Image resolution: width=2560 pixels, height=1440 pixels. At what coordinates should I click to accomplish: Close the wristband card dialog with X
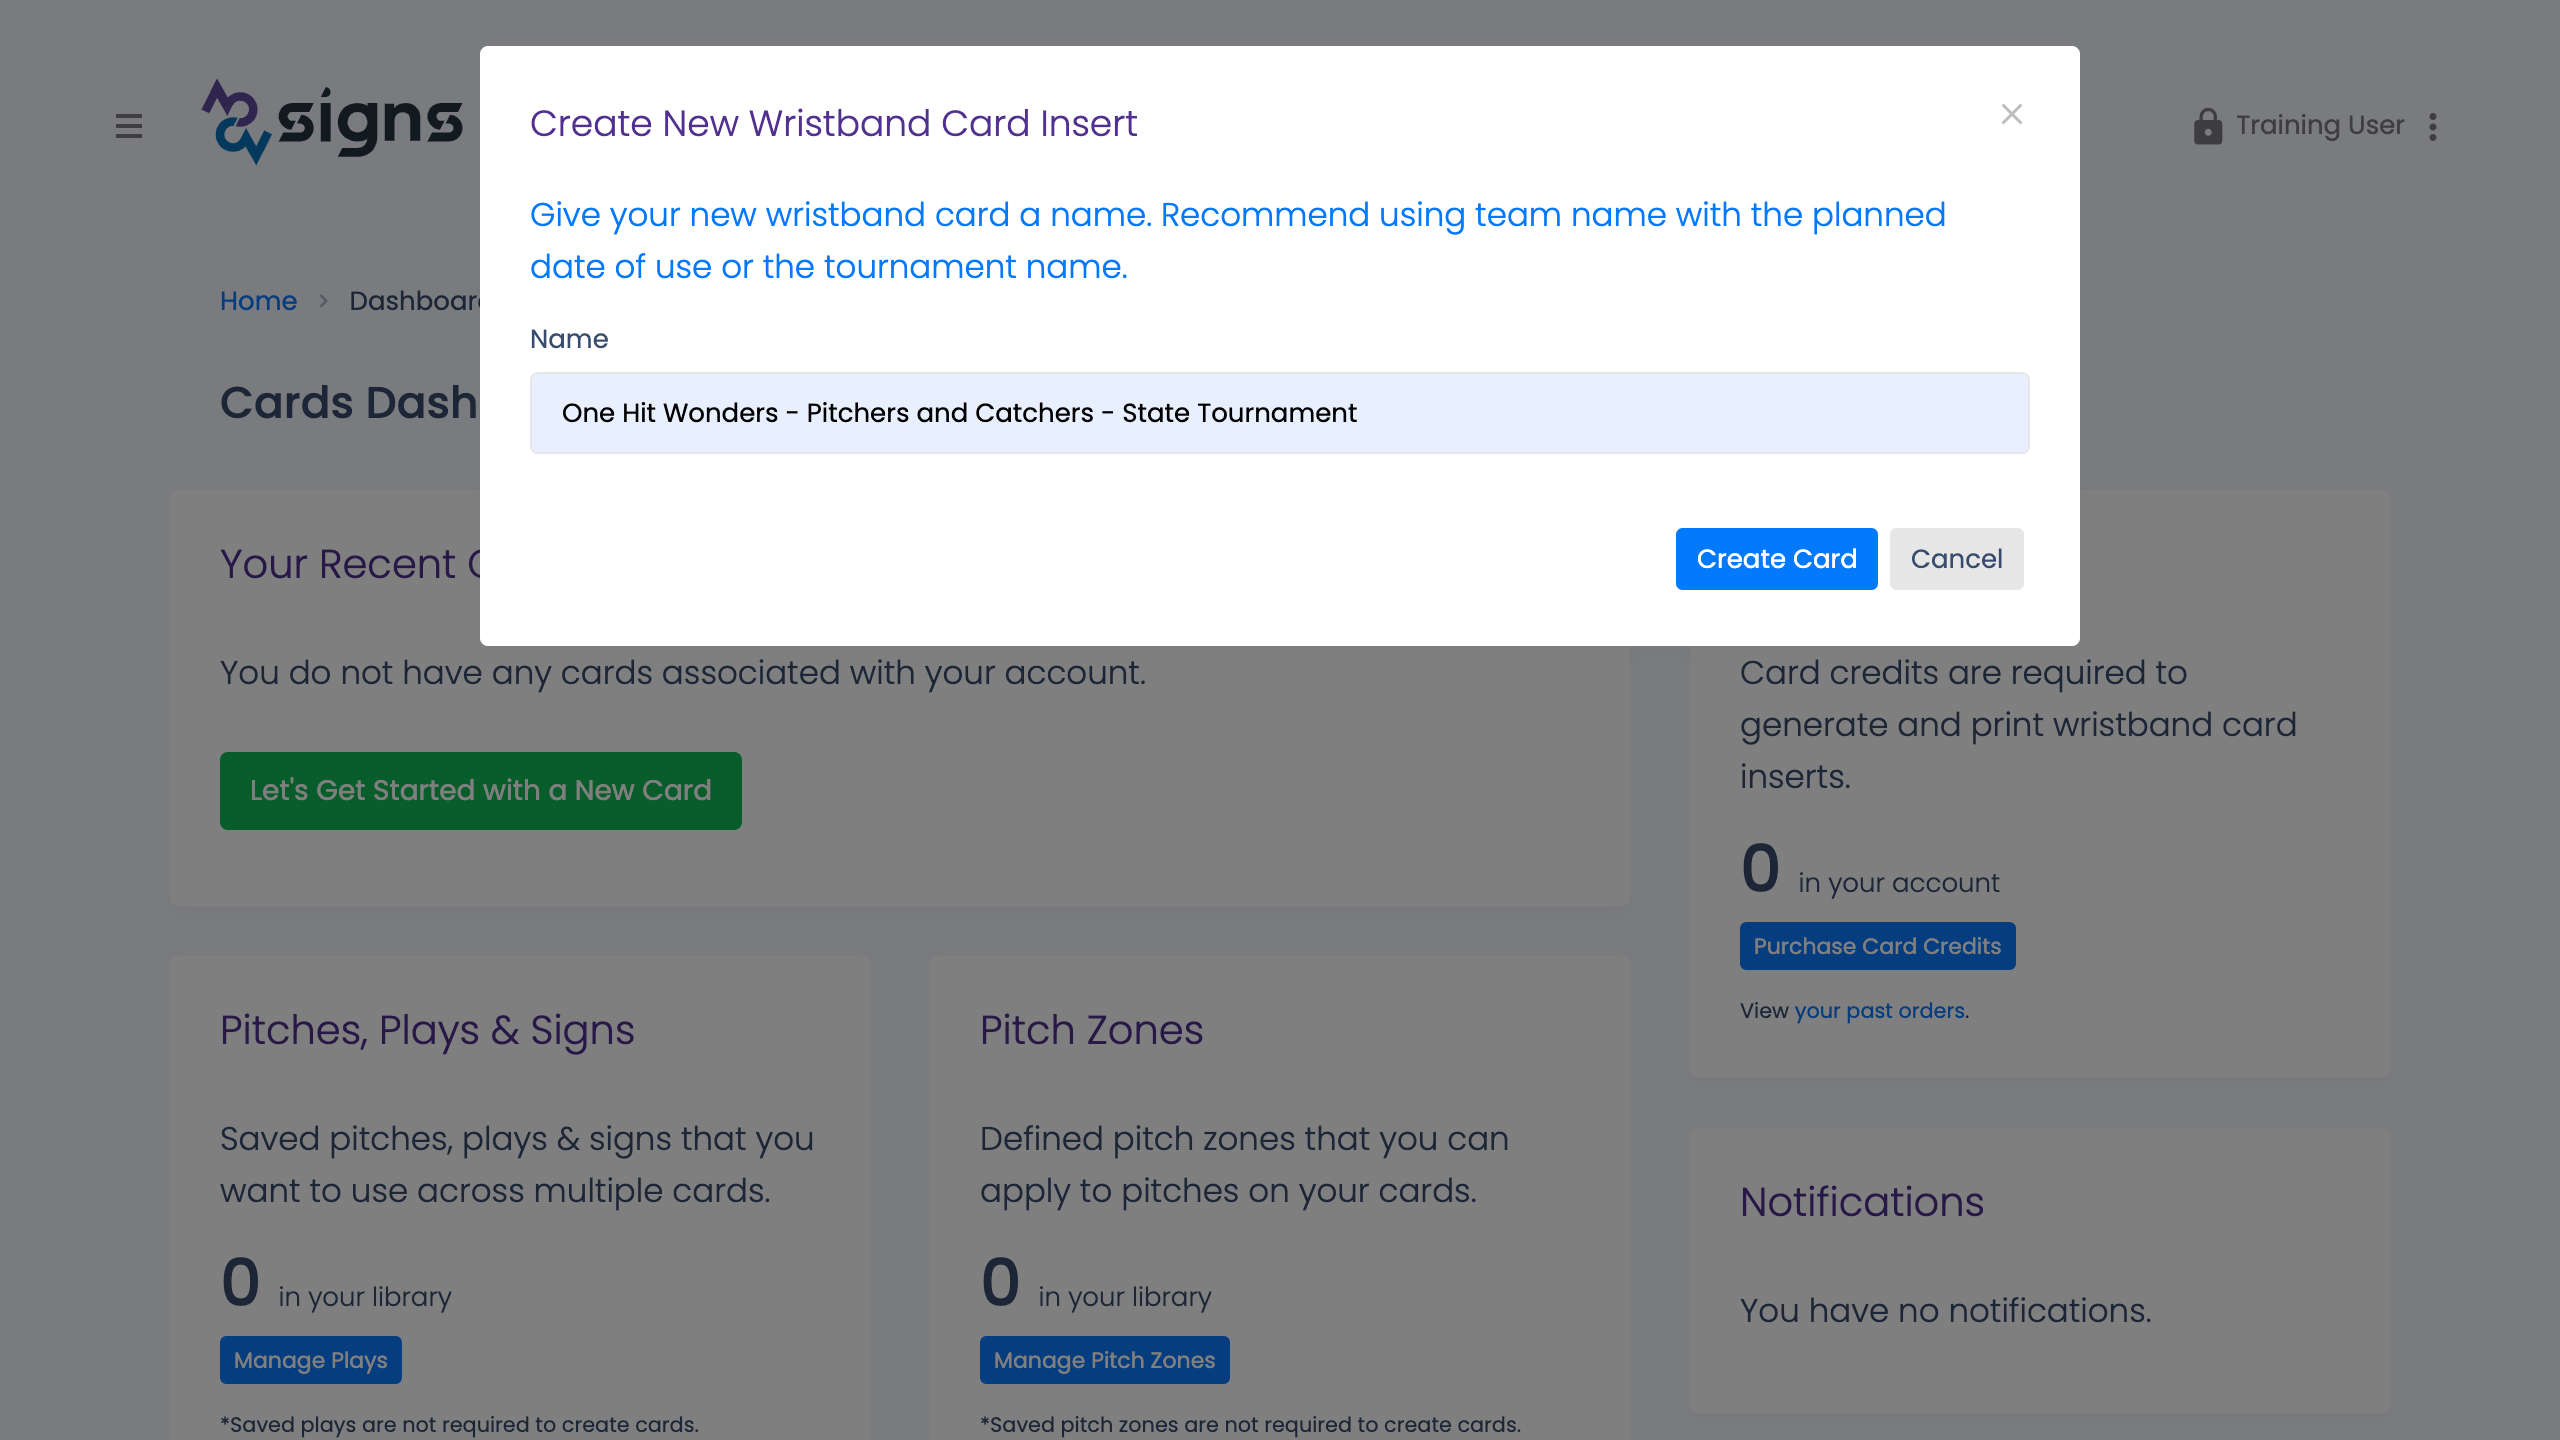2011,115
